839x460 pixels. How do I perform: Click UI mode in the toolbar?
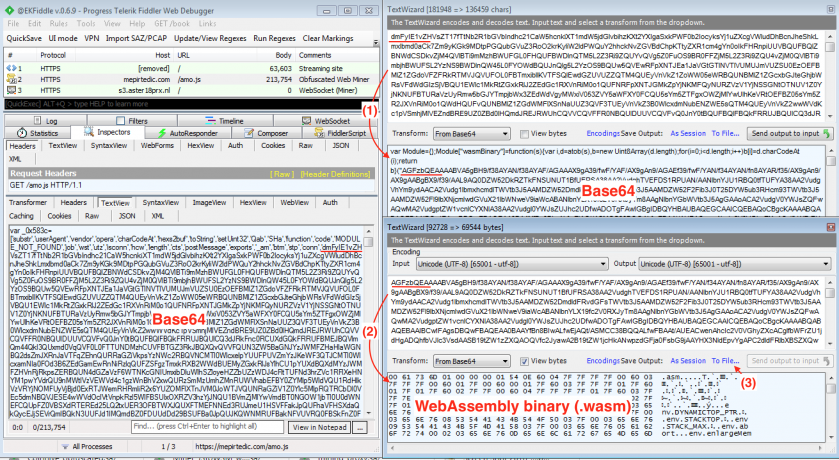[x=63, y=39]
